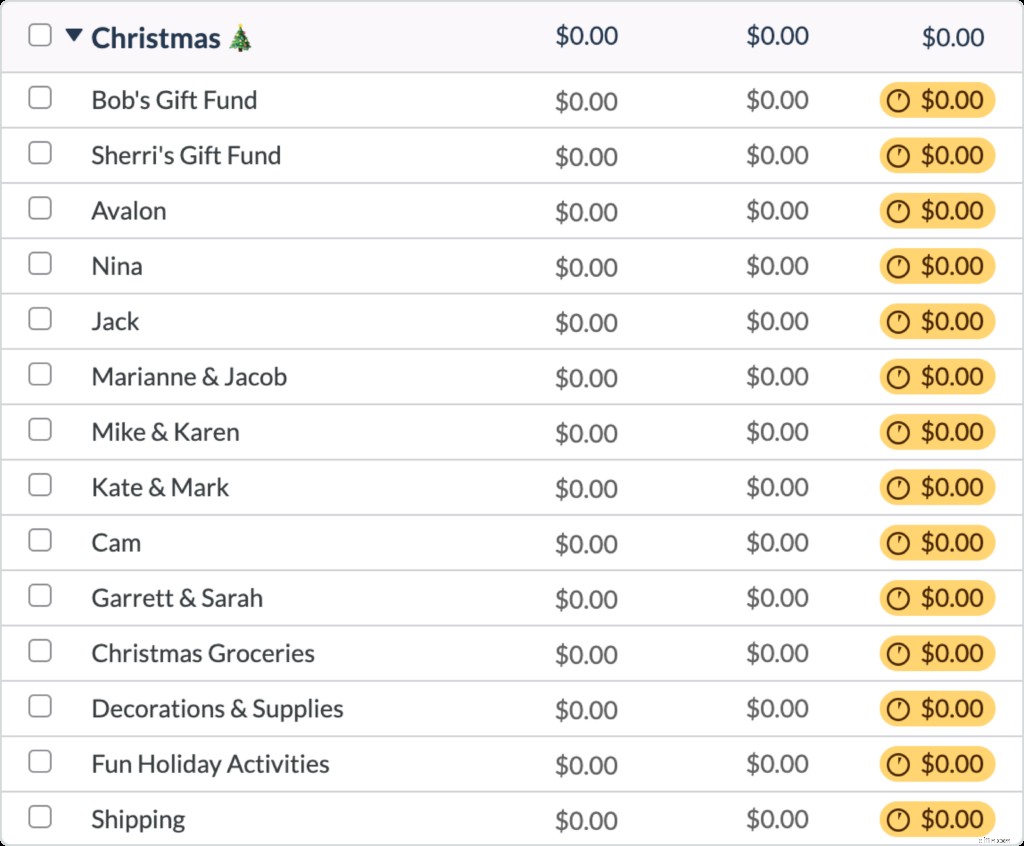
Task: Click the Cam category name
Action: click(116, 542)
